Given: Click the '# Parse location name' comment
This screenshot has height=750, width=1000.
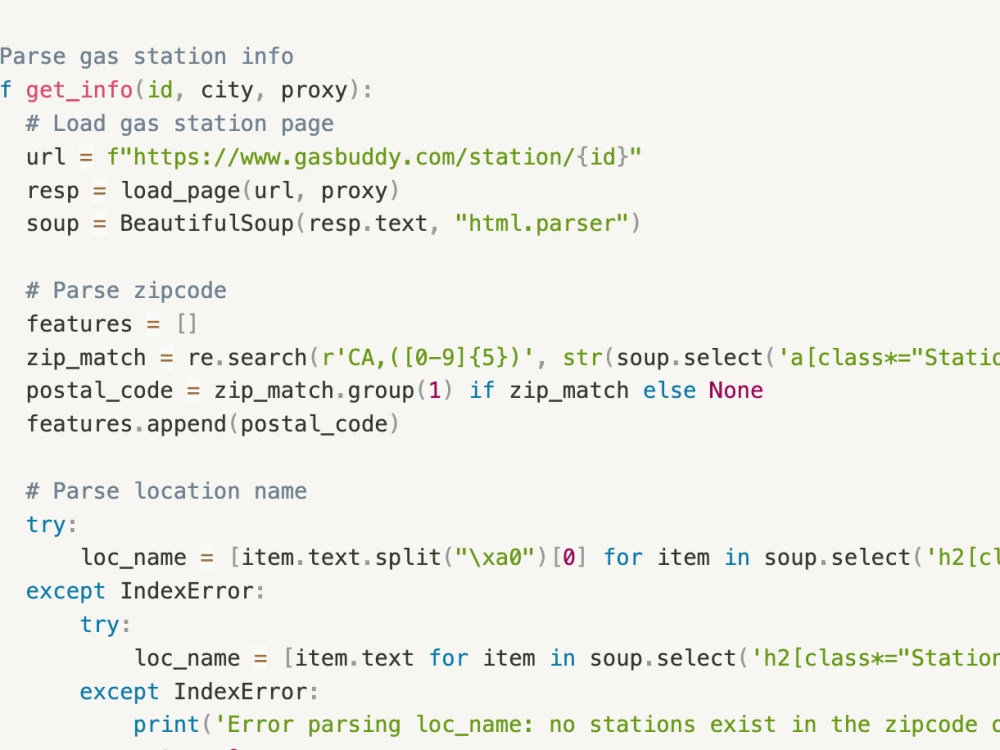Looking at the screenshot, I should 166,491.
